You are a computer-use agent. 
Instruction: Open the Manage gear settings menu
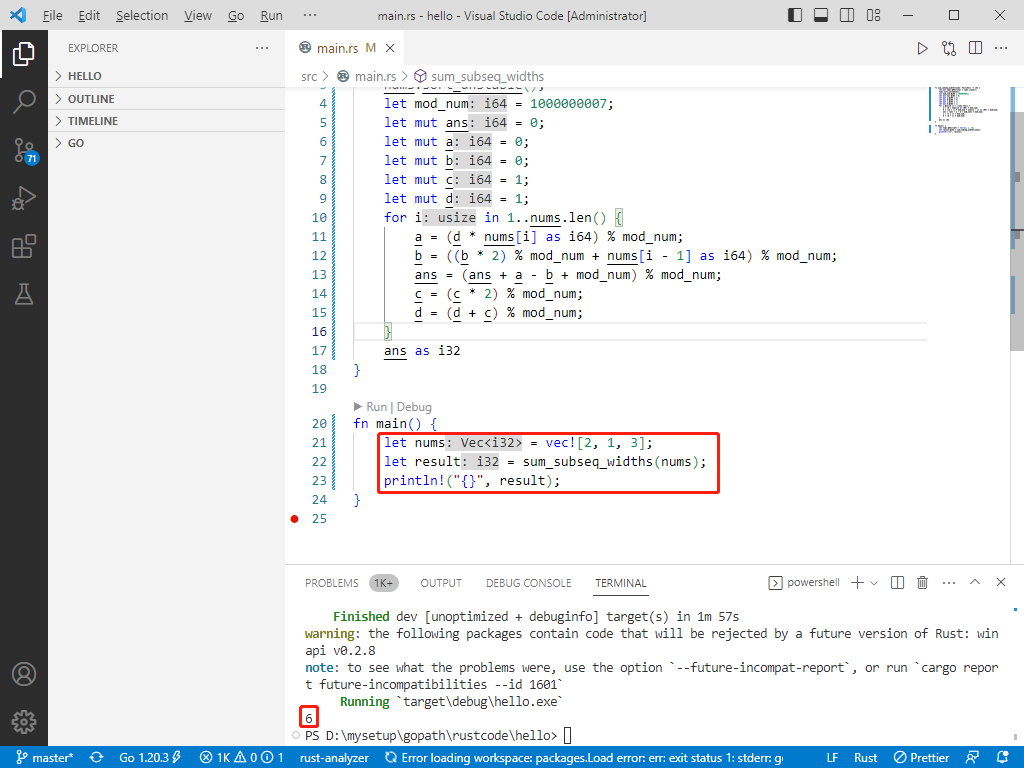coord(24,722)
